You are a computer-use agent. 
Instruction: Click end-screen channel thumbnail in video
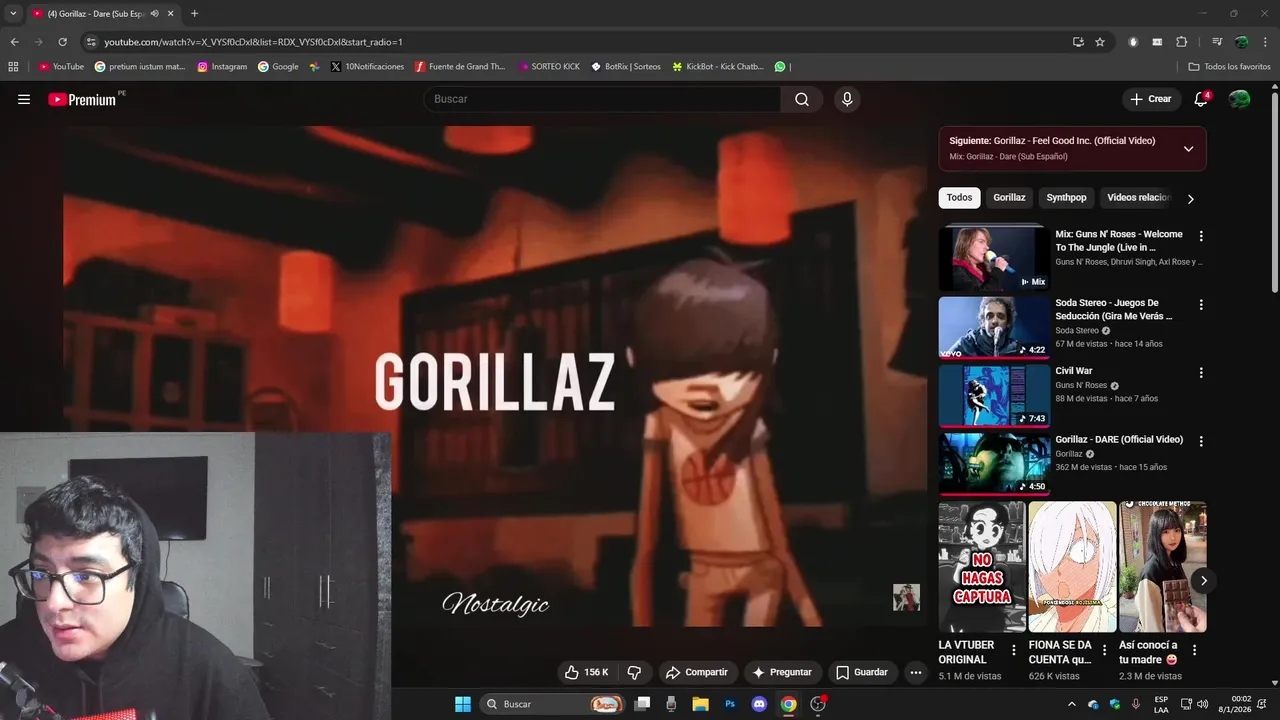click(x=906, y=597)
